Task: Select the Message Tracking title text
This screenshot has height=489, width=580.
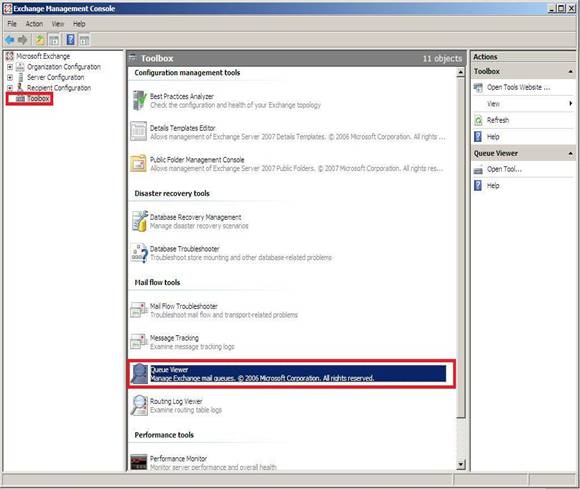Action: pos(174,338)
